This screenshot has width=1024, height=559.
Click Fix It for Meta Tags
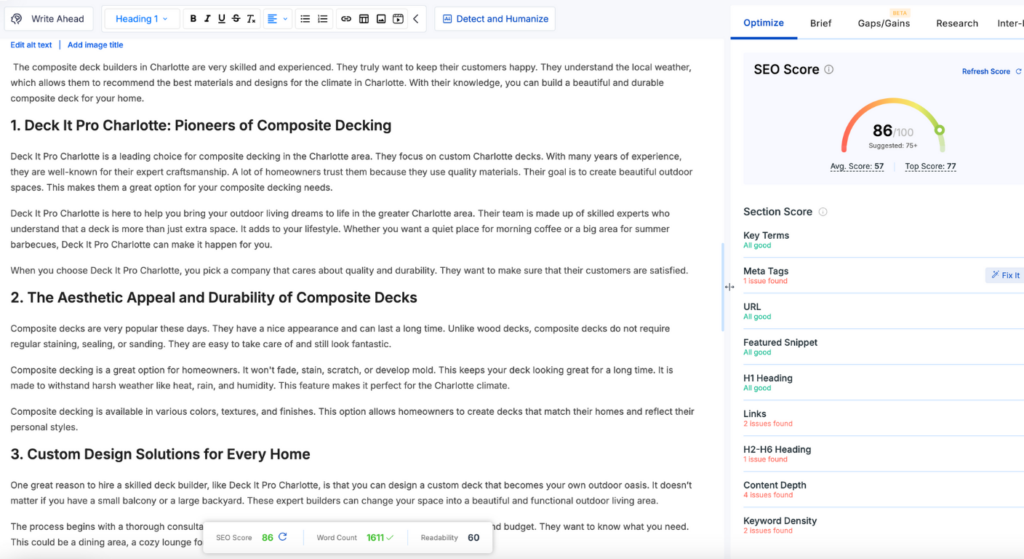(1005, 276)
